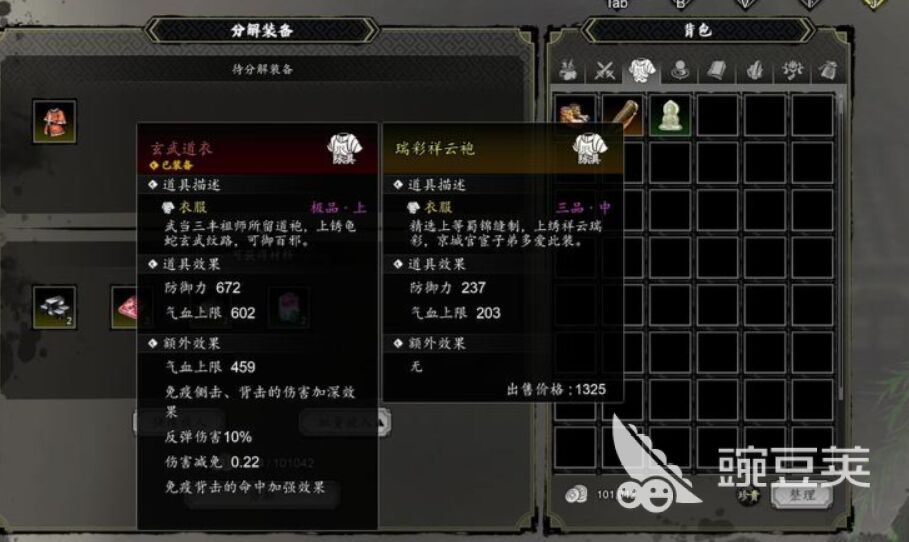909x542 pixels.
Task: Select the jade Buddha statue item
Action: point(670,115)
